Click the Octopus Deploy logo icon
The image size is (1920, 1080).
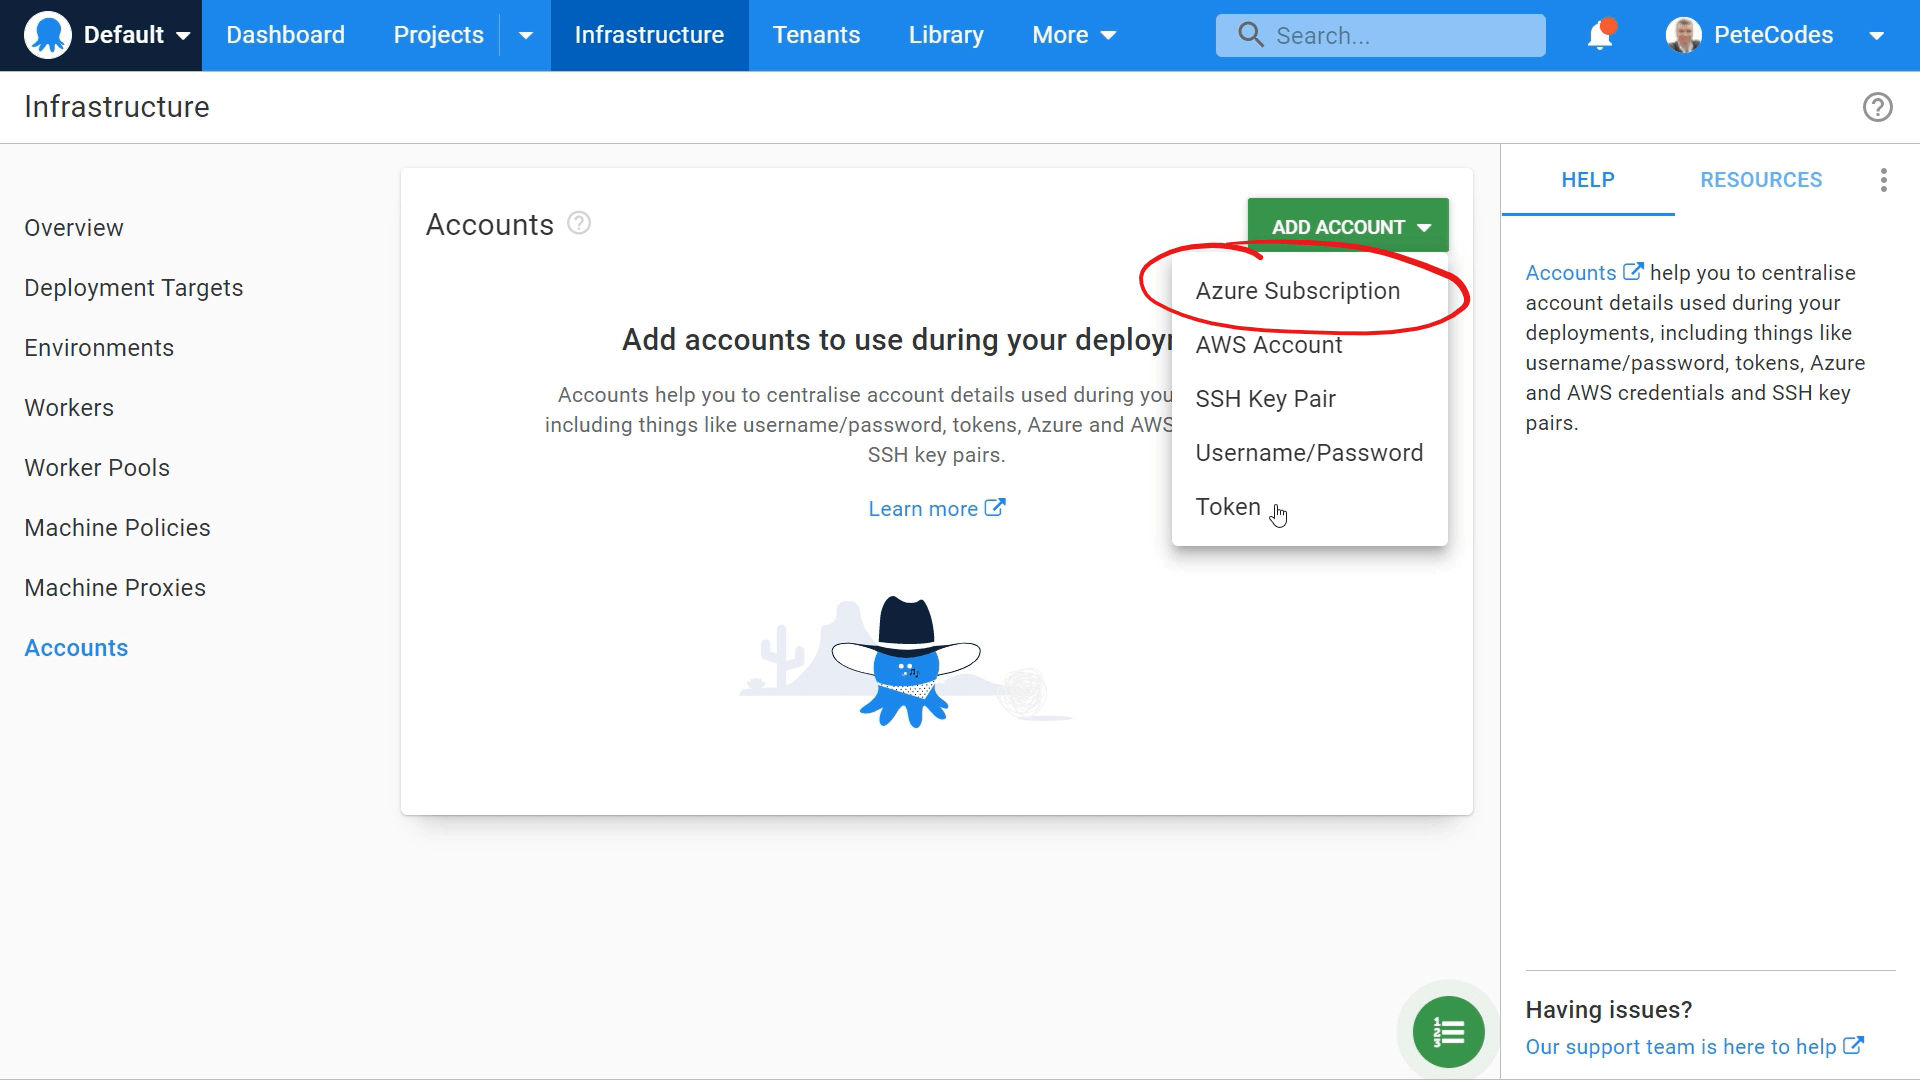(47, 35)
